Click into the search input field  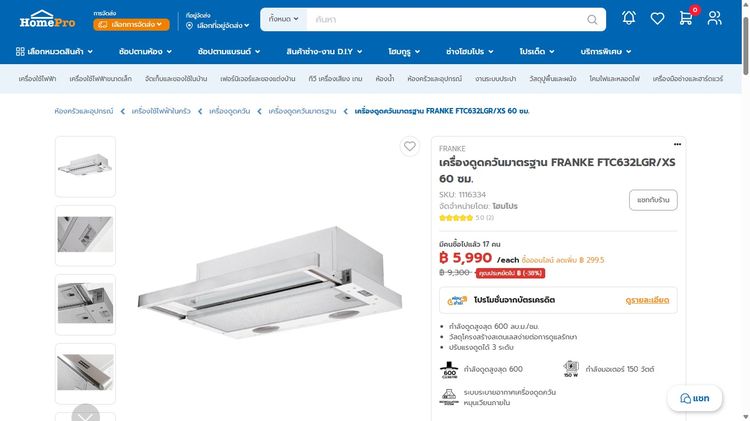[x=445, y=20]
